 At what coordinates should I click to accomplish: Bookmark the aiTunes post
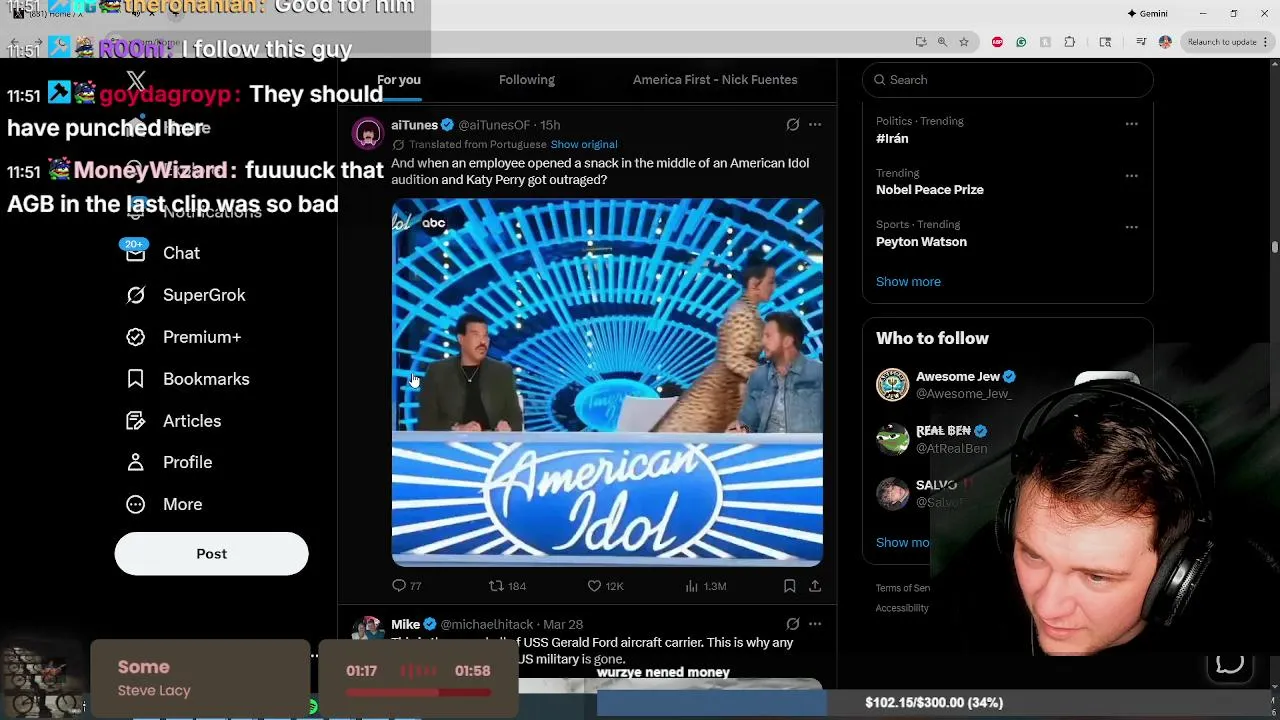(789, 586)
